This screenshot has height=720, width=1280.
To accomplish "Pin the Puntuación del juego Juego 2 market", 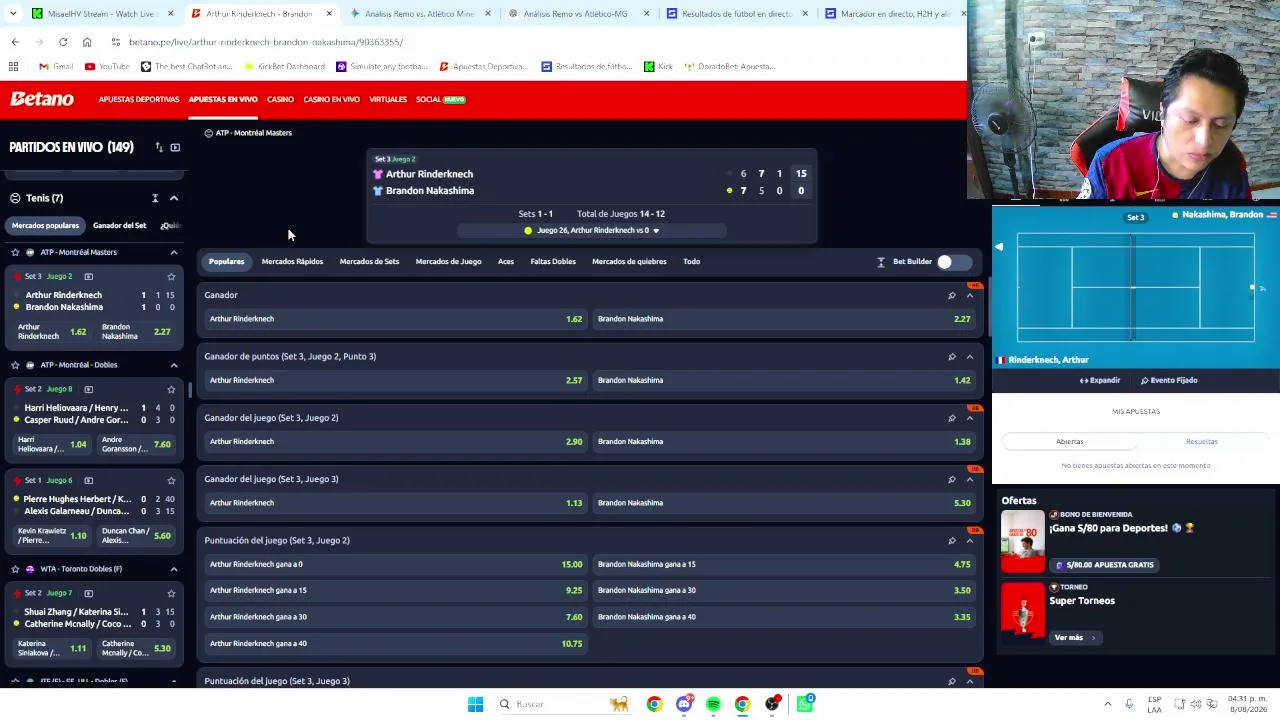I will (x=952, y=541).
